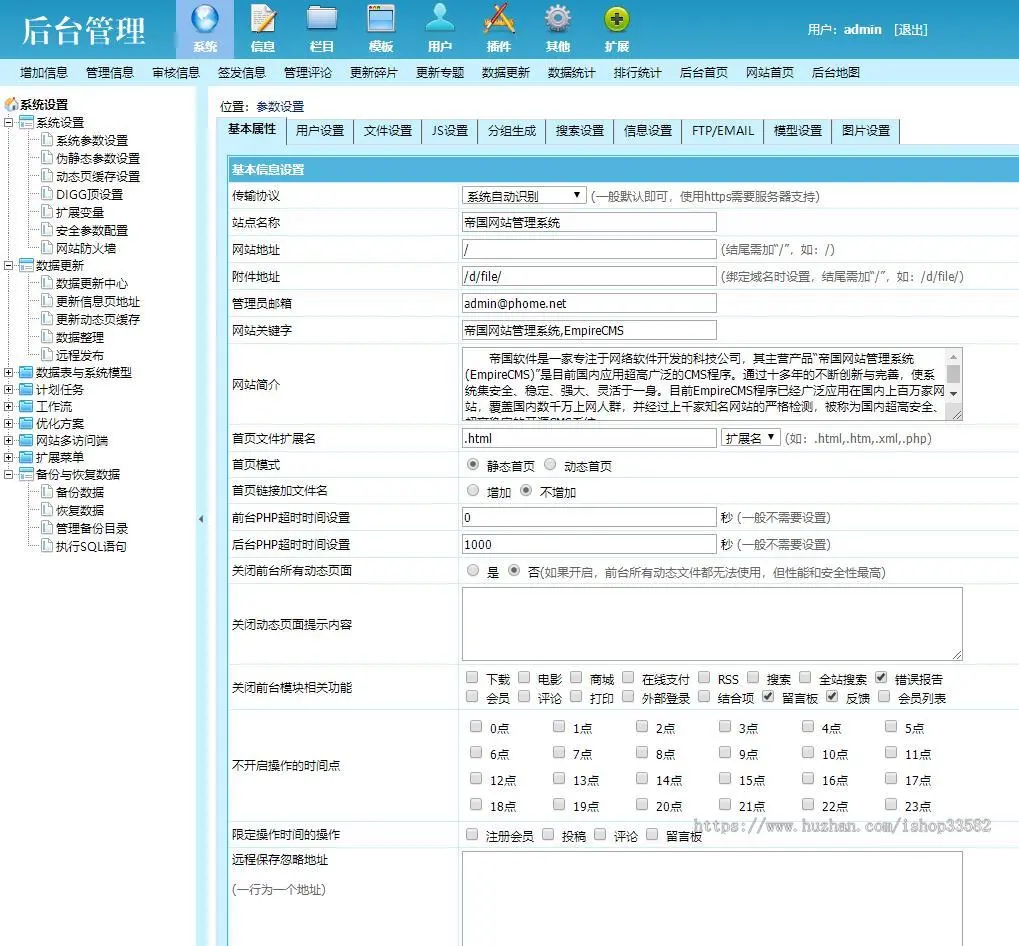Switch to the FTP/EMAIL tab
Screen dimensions: 1019x946
click(x=723, y=131)
